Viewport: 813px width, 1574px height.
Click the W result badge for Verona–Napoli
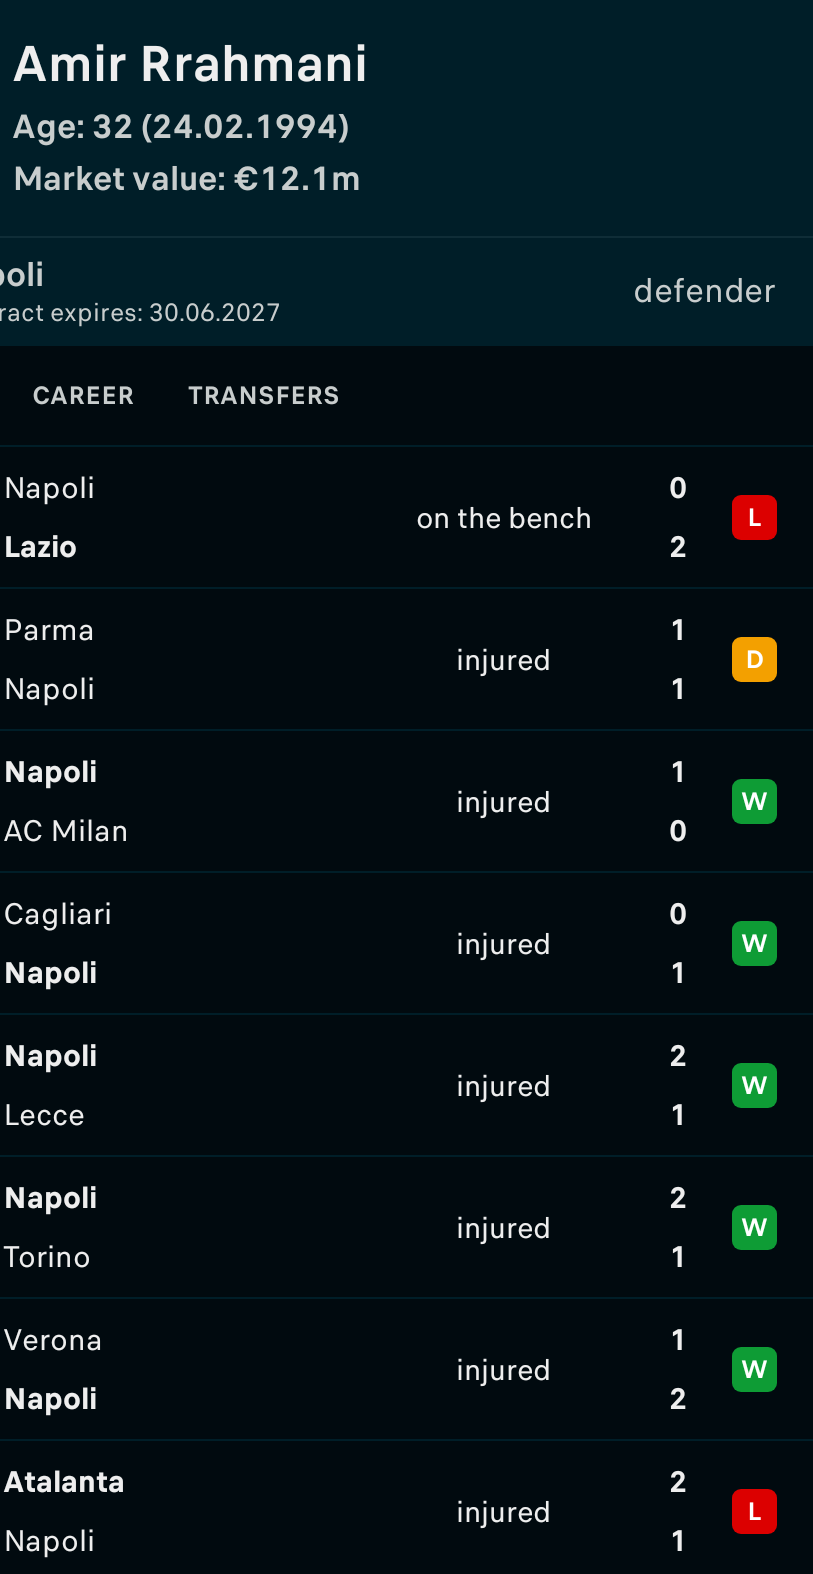[x=754, y=1370]
